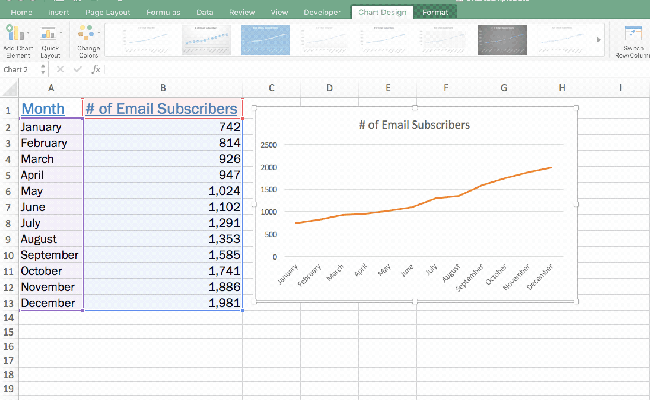This screenshot has width=650, height=400.
Task: Click the fx insert function icon
Action: pos(96,69)
